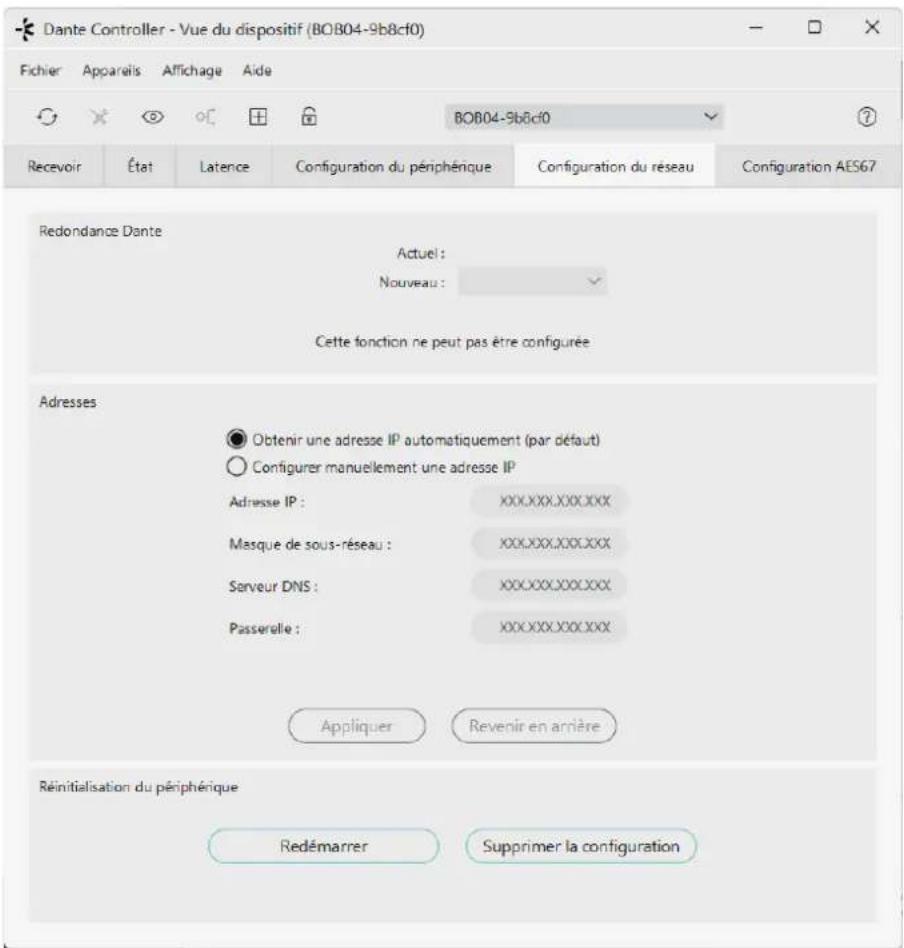Switch to the Recevoir tab
This screenshot has height=948, width=904.
[54, 166]
